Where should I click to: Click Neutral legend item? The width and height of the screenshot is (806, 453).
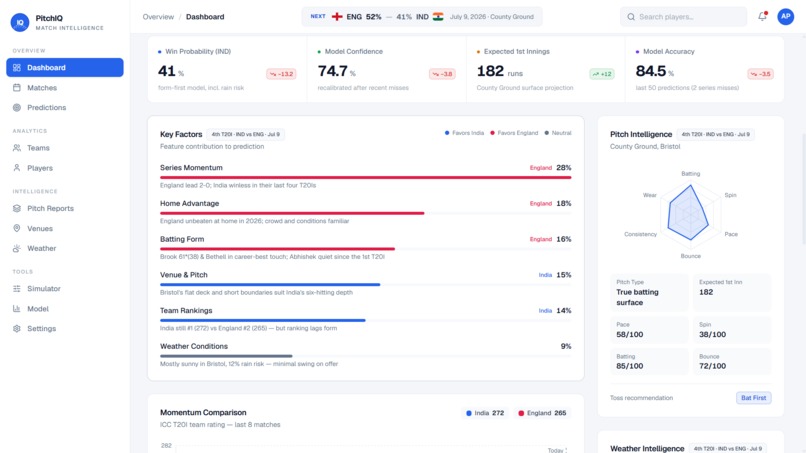(558, 133)
